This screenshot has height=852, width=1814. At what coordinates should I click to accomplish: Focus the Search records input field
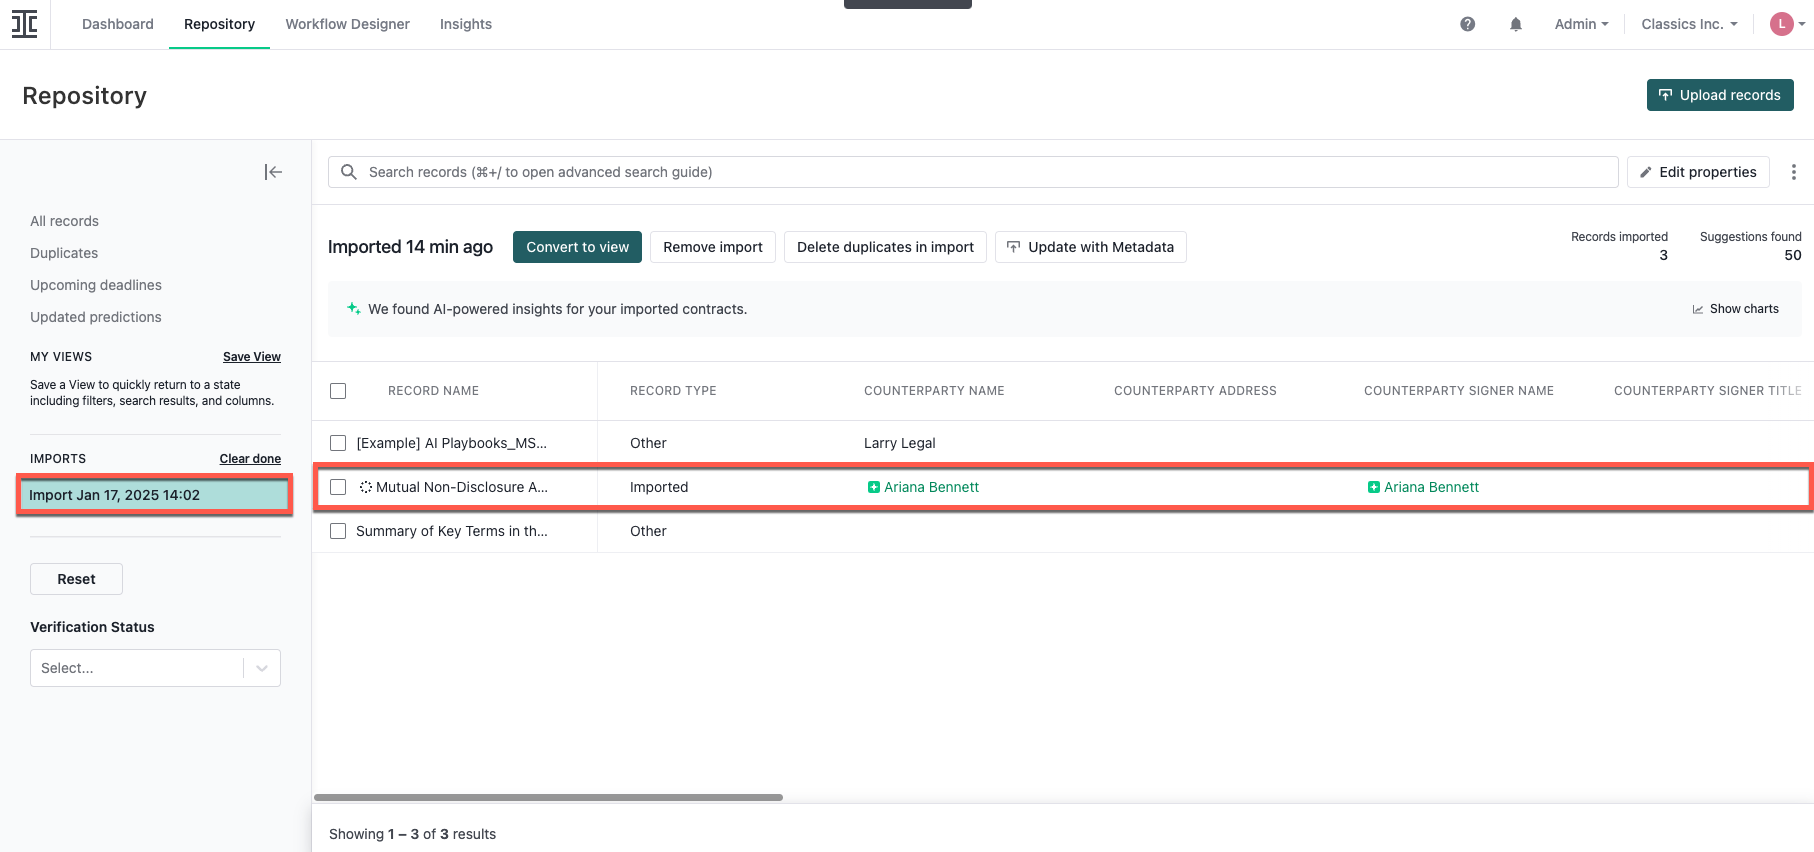pyautogui.click(x=973, y=172)
